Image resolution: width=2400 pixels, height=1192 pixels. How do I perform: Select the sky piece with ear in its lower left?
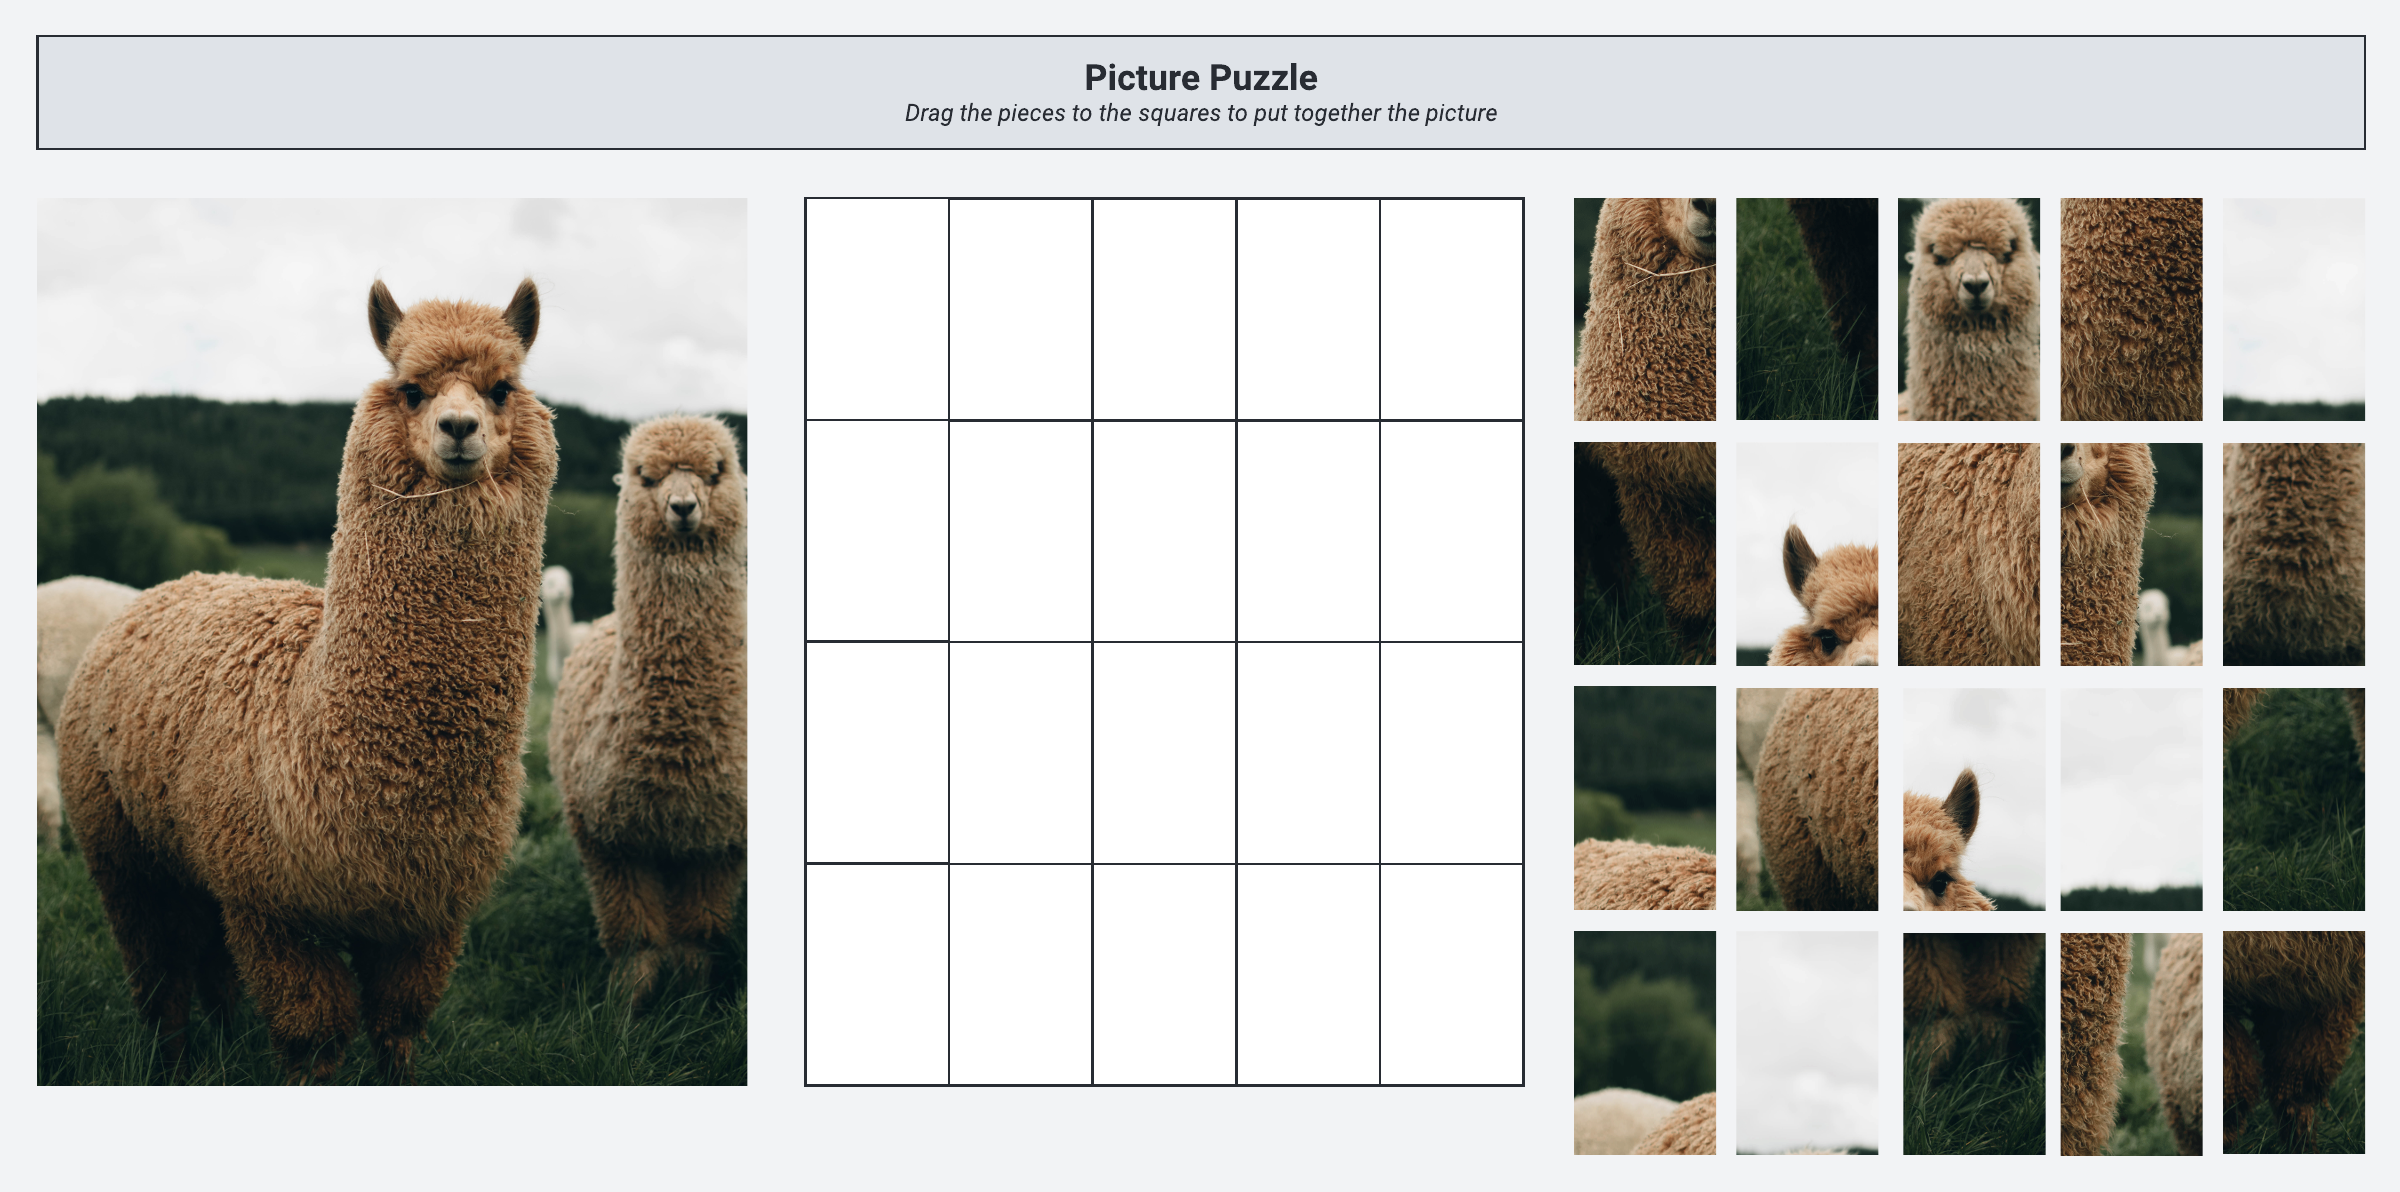(x=1974, y=798)
